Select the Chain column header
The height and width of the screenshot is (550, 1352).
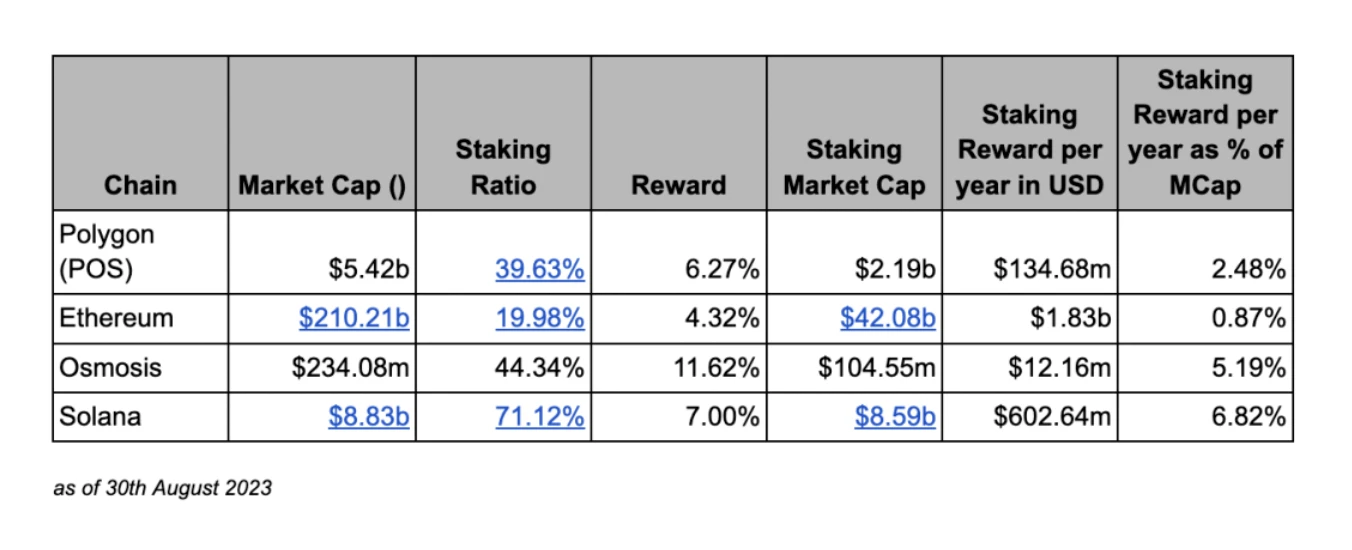pyautogui.click(x=140, y=186)
